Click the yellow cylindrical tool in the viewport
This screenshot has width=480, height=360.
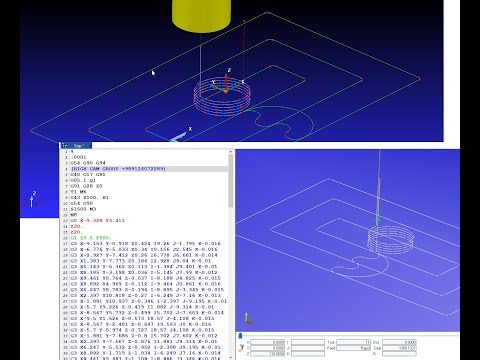click(201, 15)
